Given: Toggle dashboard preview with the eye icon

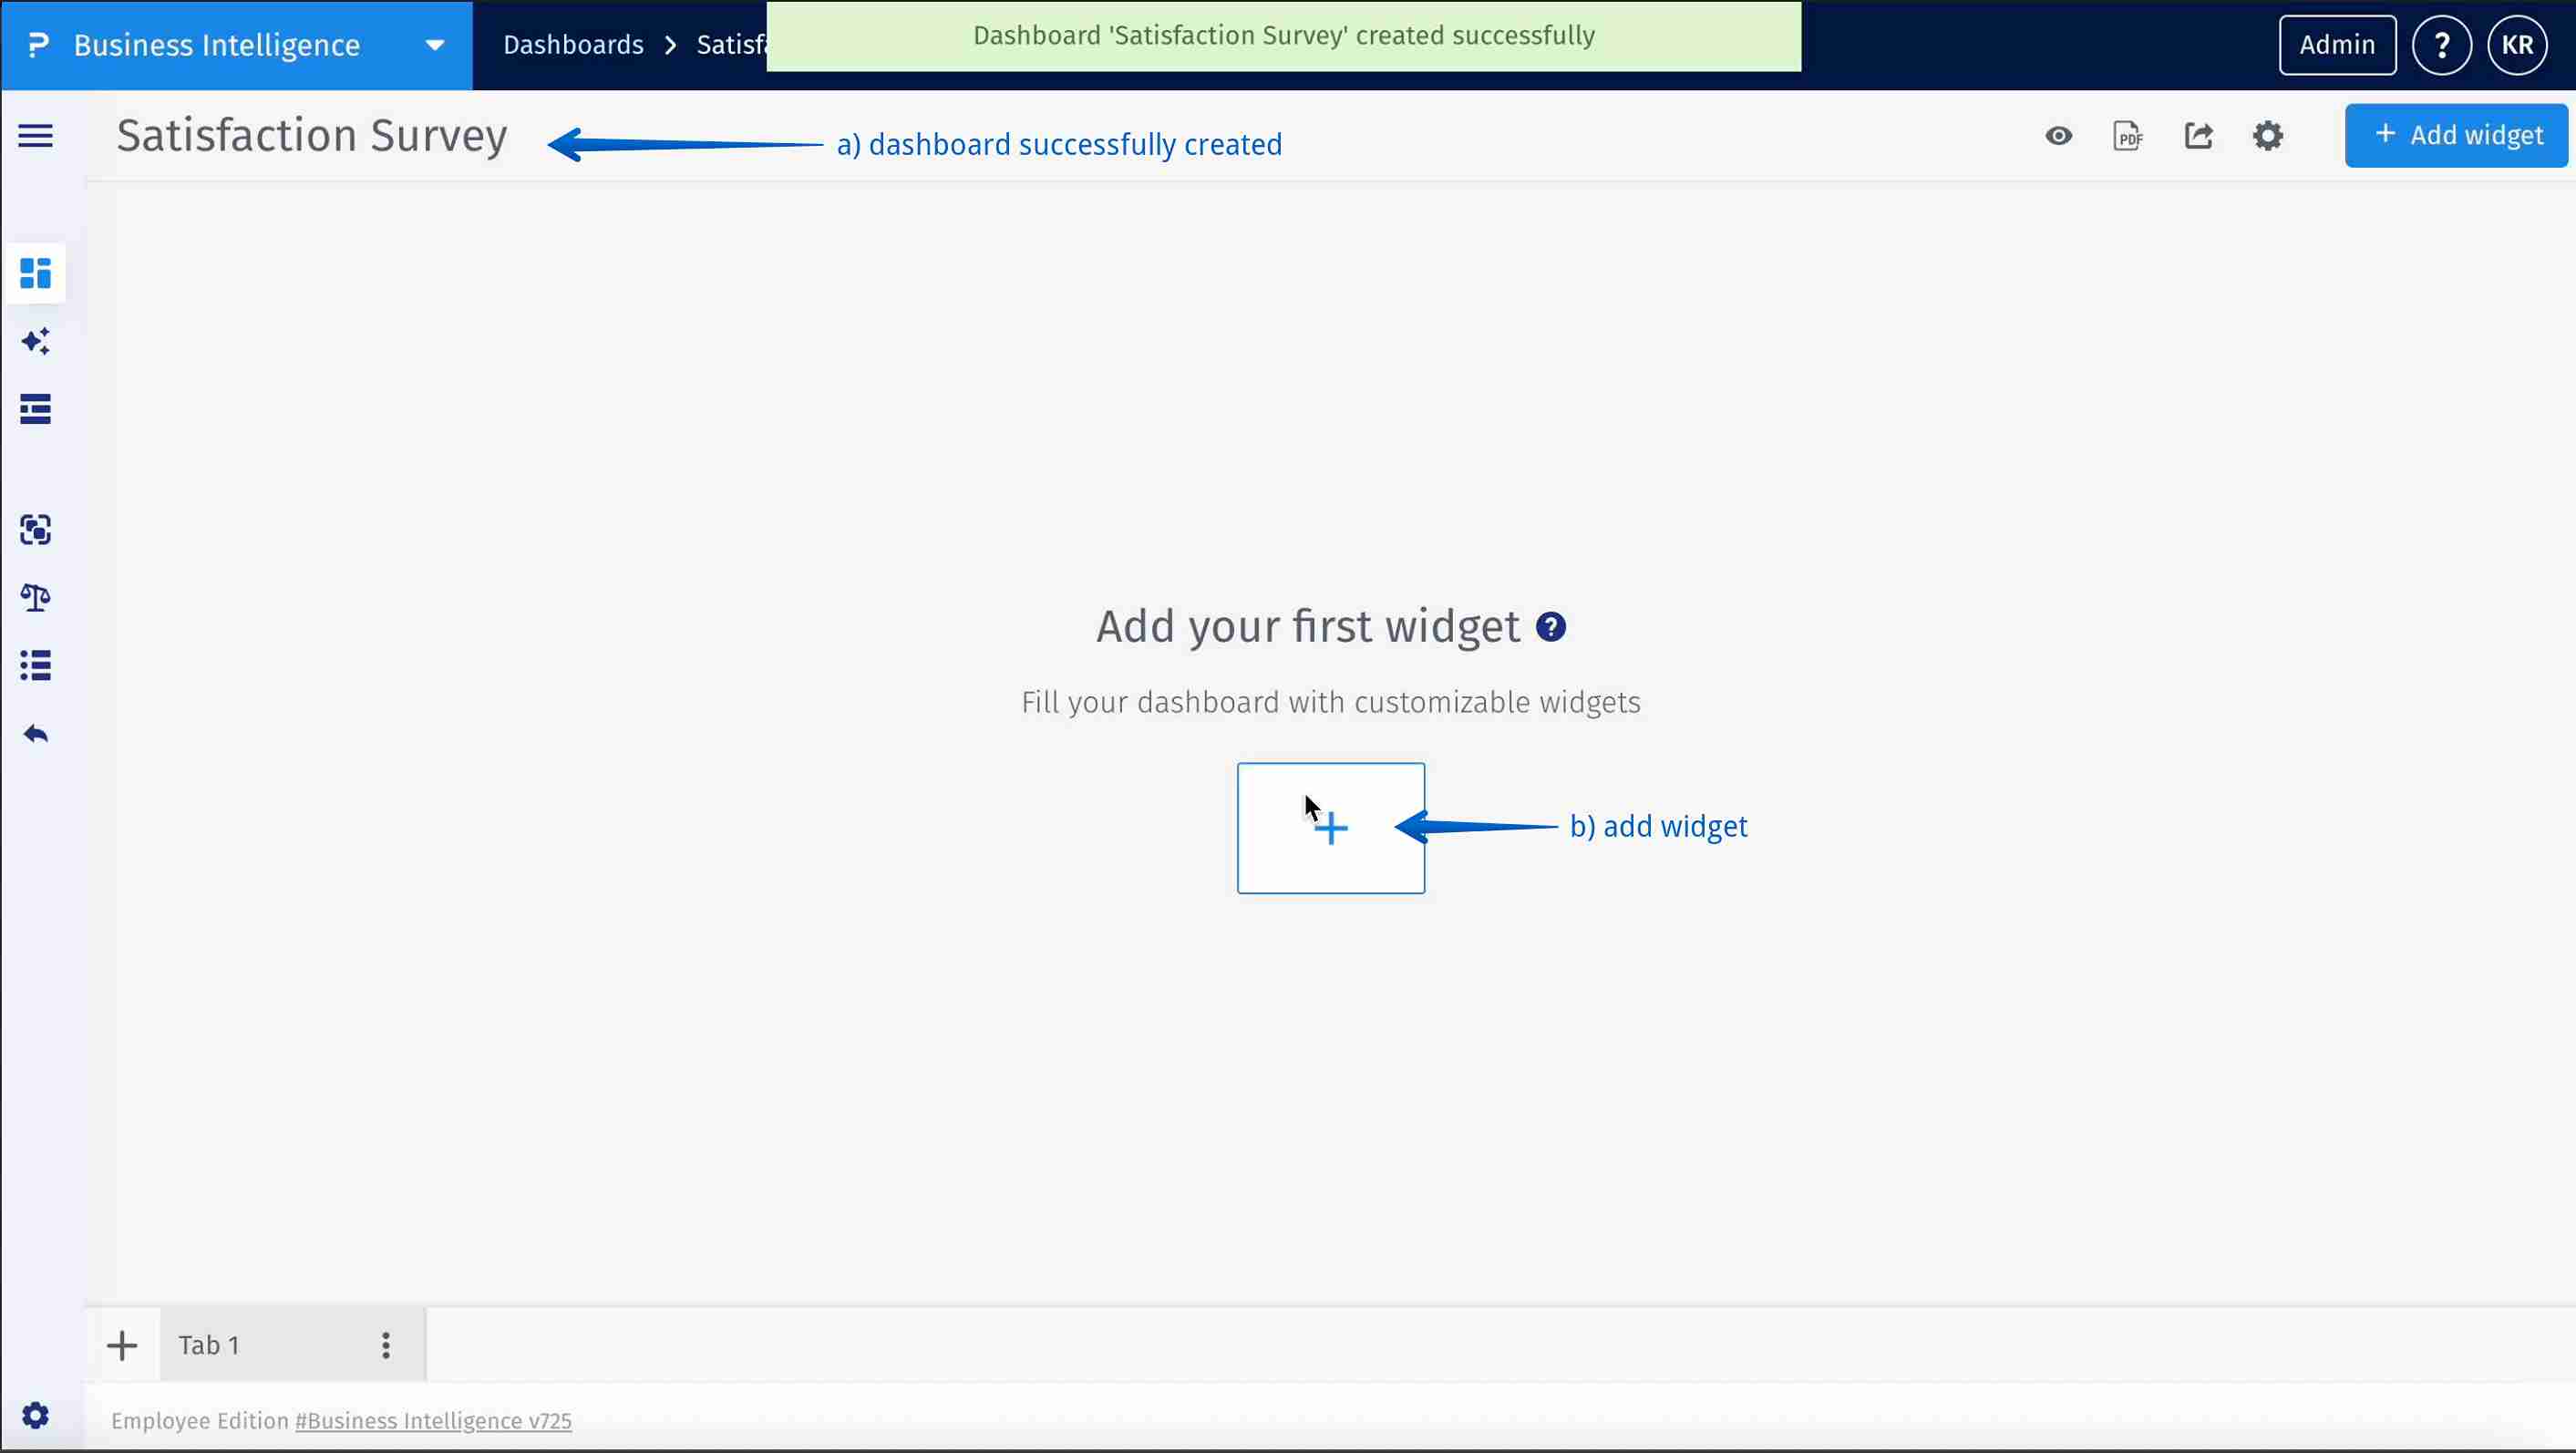Looking at the screenshot, I should pos(2058,135).
